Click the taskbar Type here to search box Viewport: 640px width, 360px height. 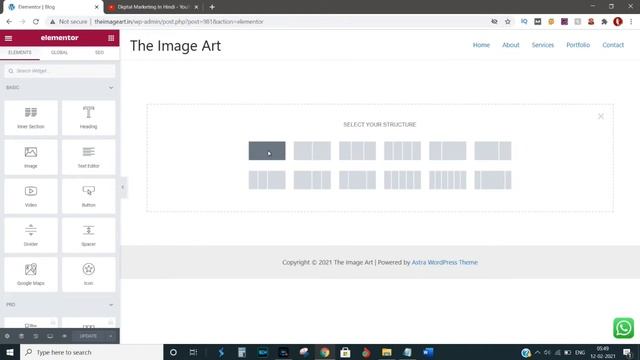point(91,352)
